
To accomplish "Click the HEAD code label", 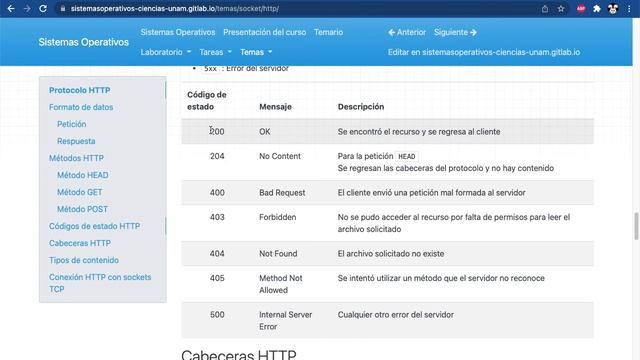I will click(x=407, y=156).
